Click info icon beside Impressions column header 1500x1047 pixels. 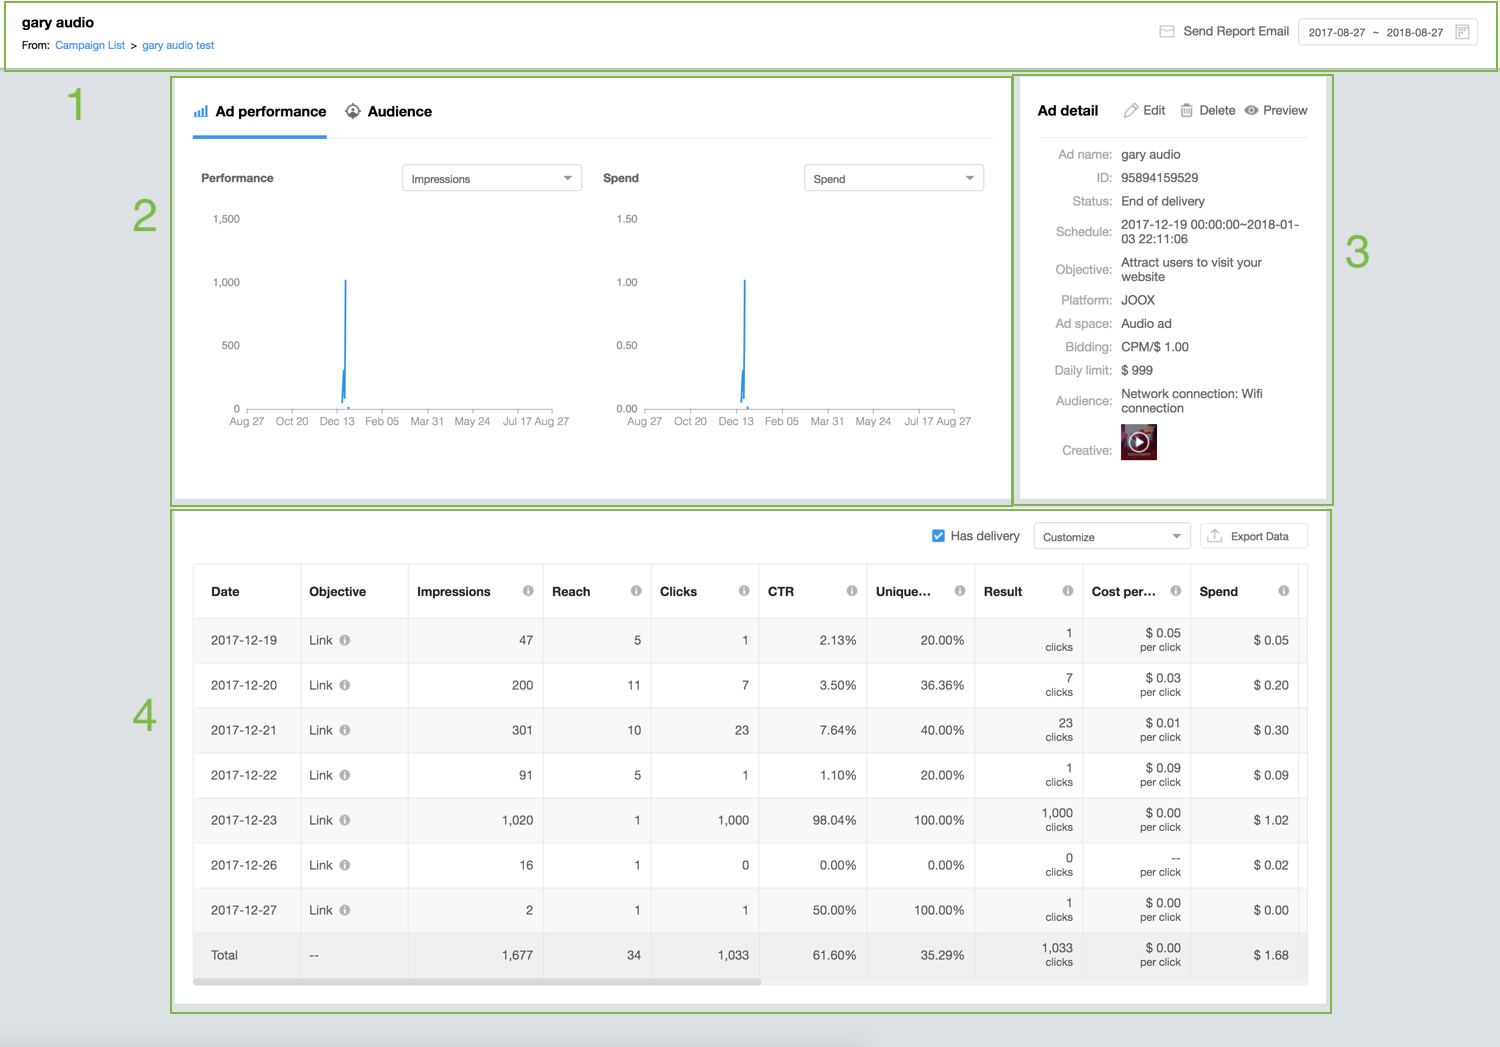tap(528, 591)
